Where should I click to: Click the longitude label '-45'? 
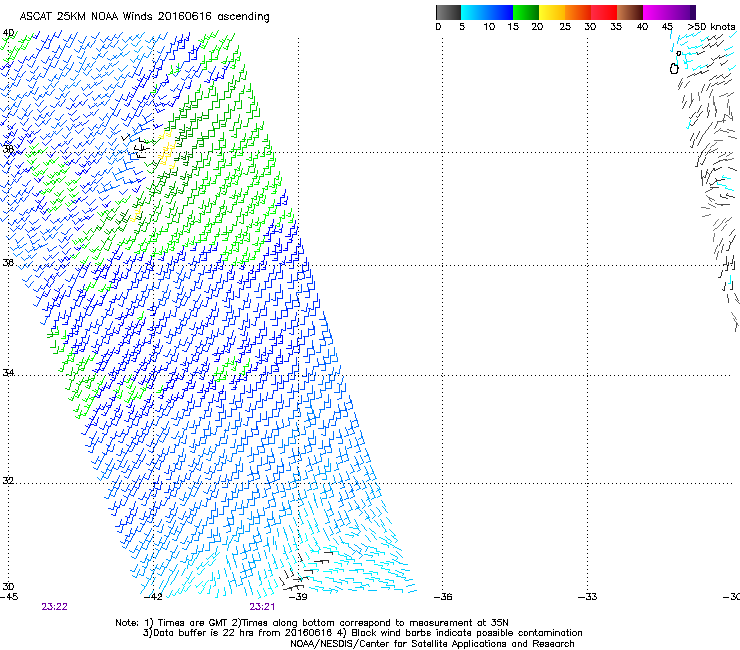(x=9, y=597)
